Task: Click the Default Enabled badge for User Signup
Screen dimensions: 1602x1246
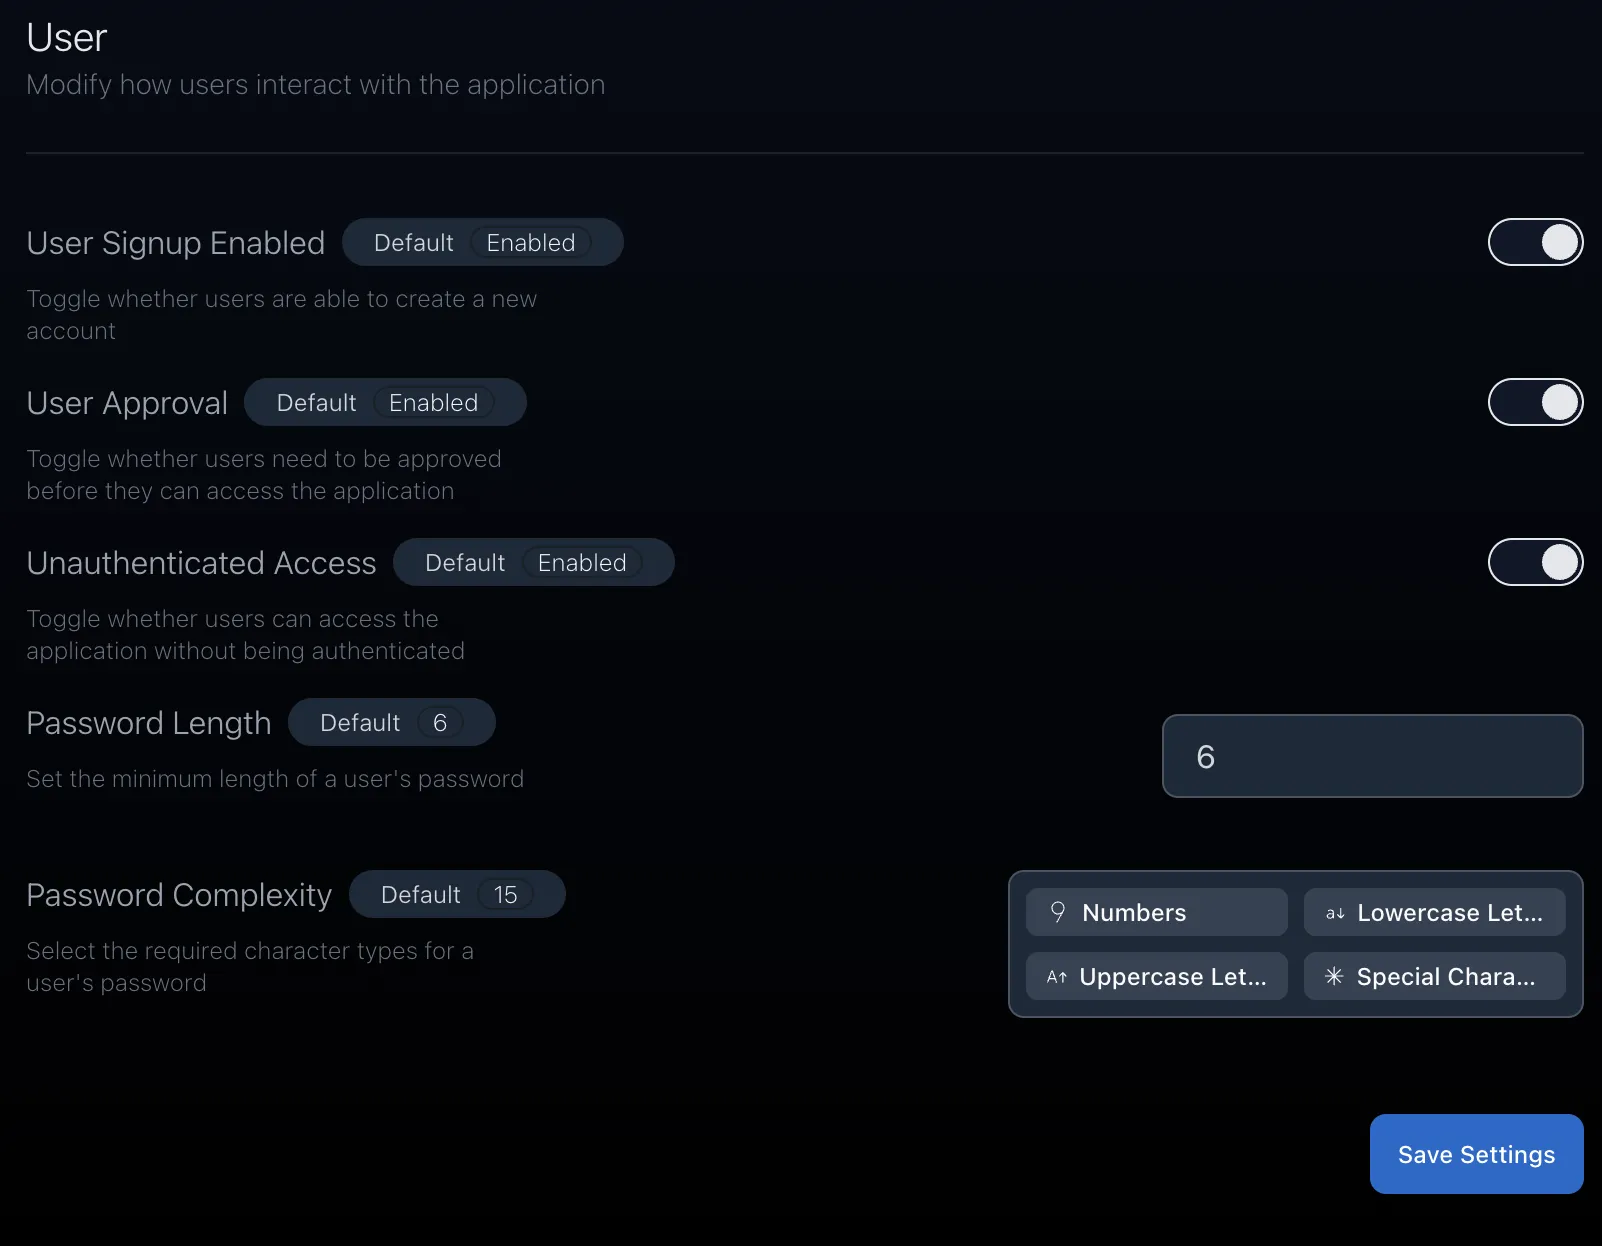Action: 482,242
